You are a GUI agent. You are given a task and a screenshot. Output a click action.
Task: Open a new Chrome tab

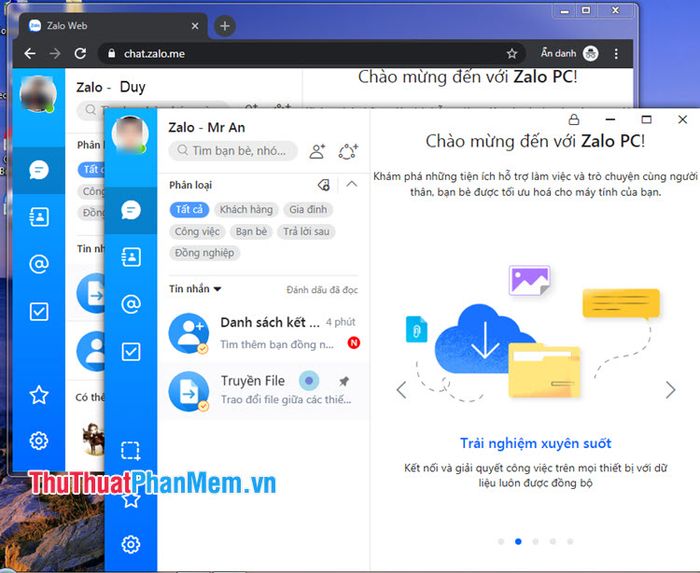click(225, 26)
